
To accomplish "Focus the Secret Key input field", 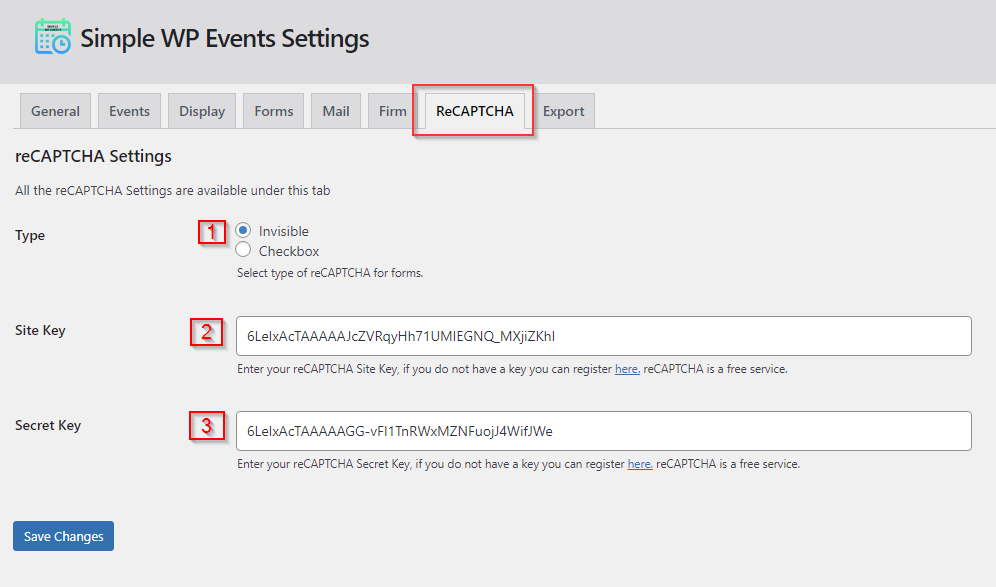I will tap(603, 431).
